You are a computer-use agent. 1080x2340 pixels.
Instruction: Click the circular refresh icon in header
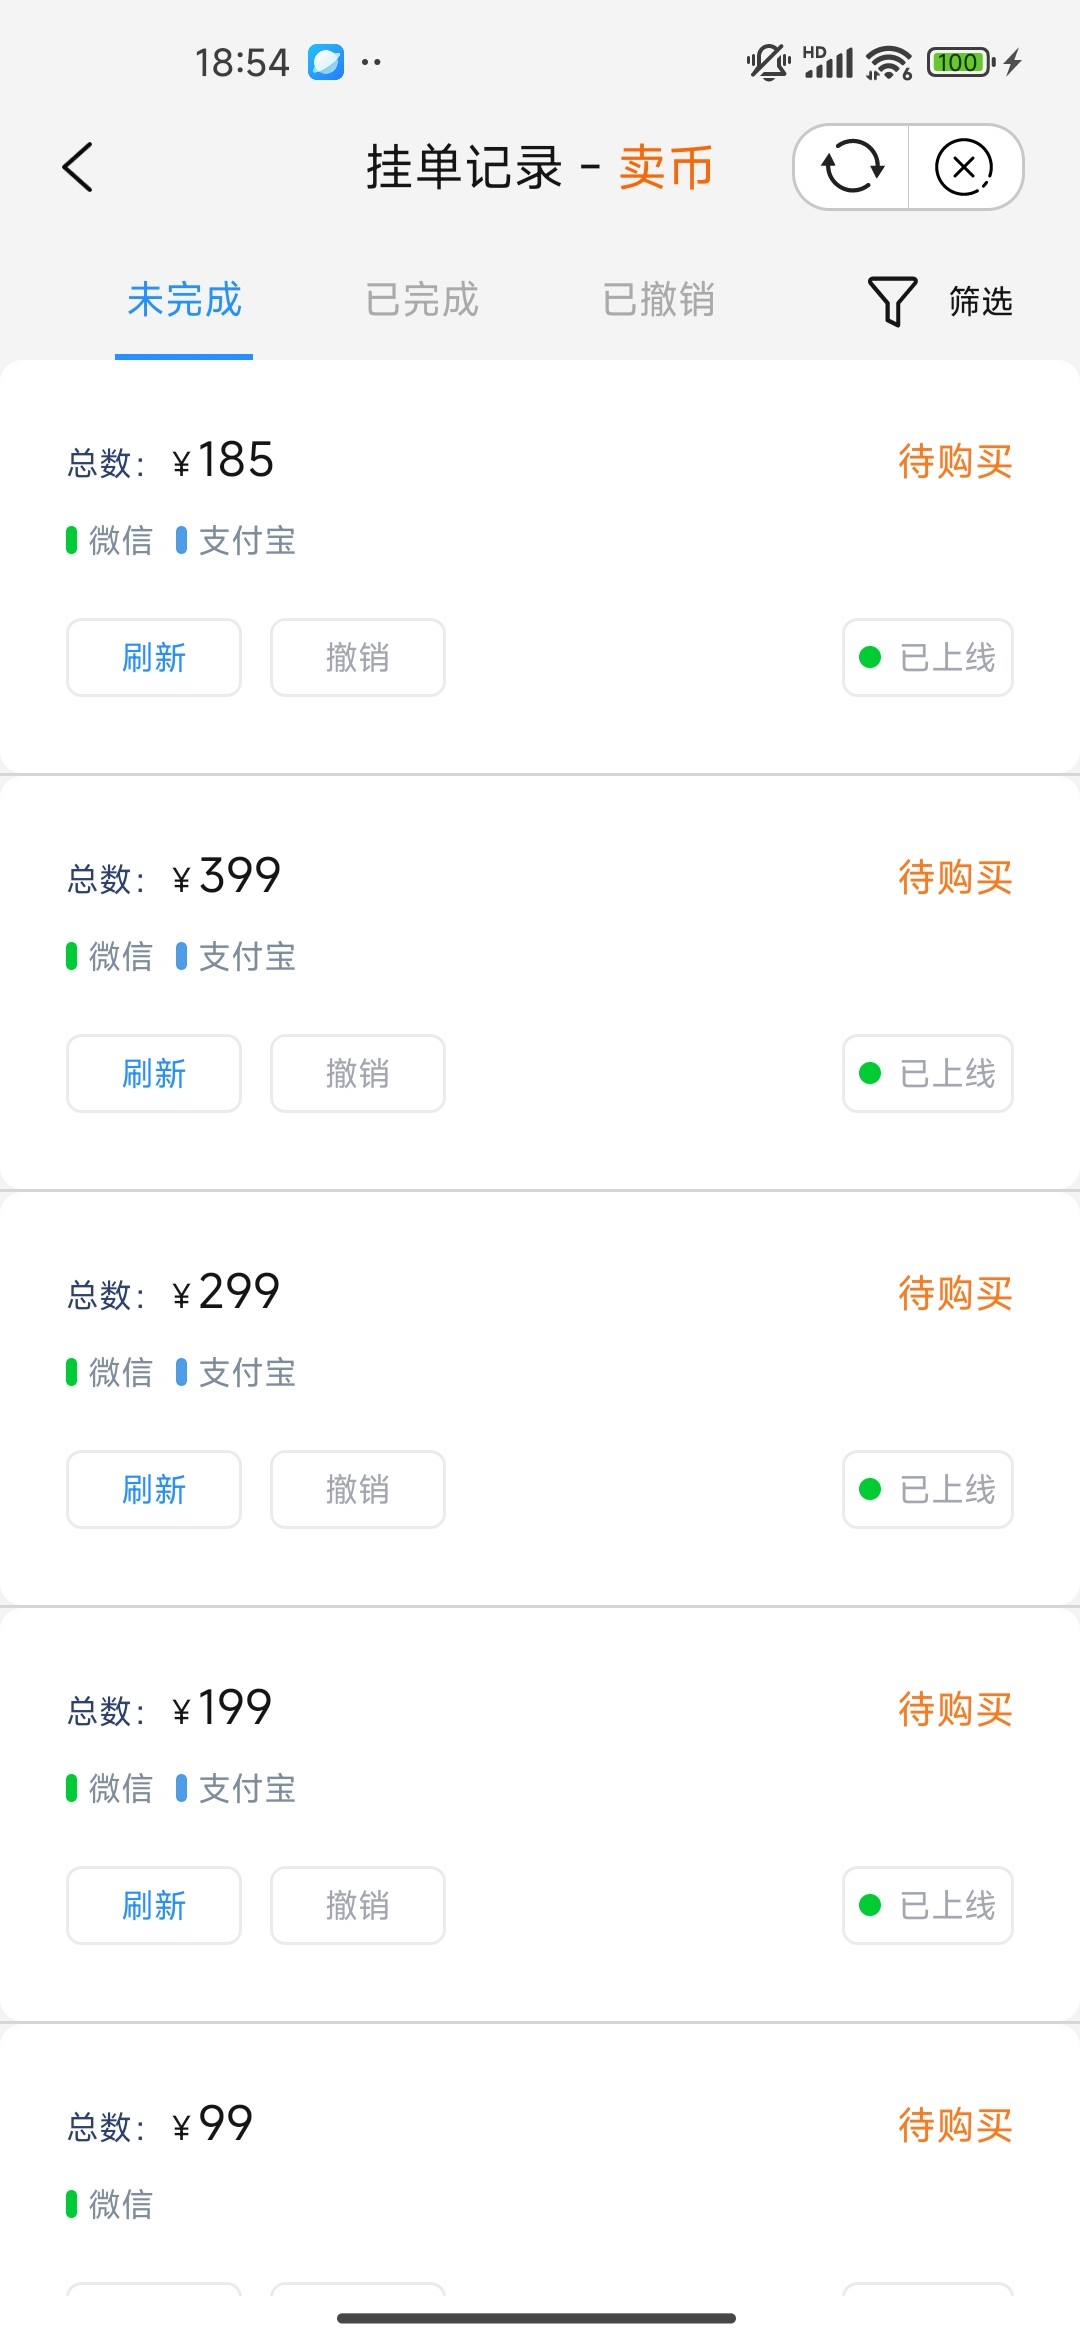click(x=852, y=167)
